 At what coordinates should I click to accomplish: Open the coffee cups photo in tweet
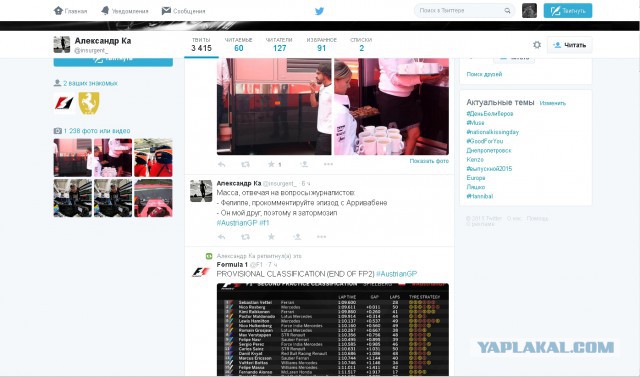pyautogui.click(x=391, y=106)
